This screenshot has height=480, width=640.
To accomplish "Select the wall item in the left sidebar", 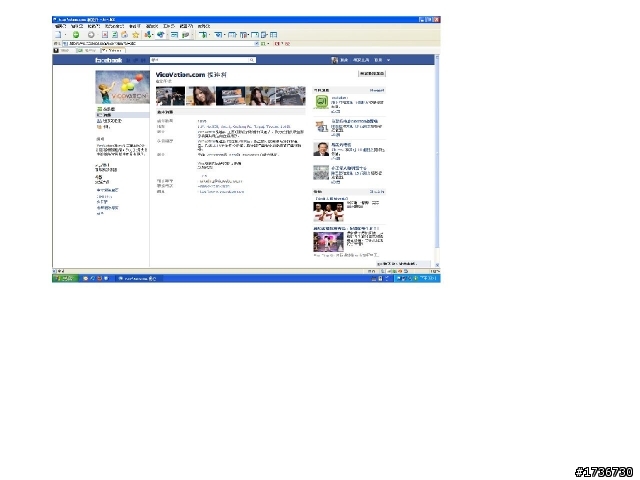I will 107,109.
